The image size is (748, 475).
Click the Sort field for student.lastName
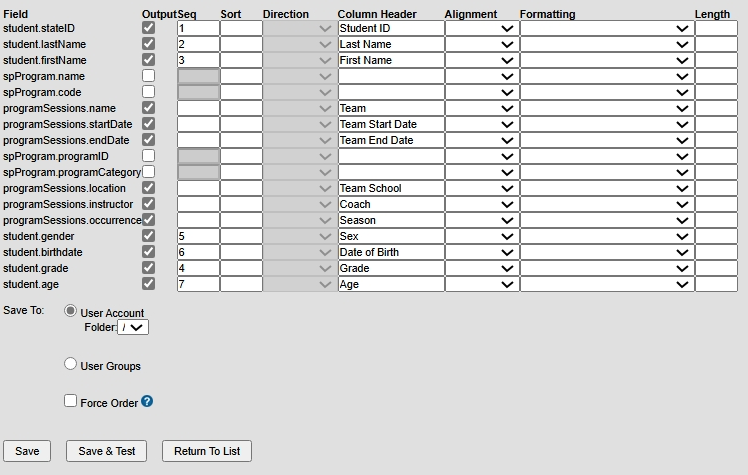click(x=241, y=44)
